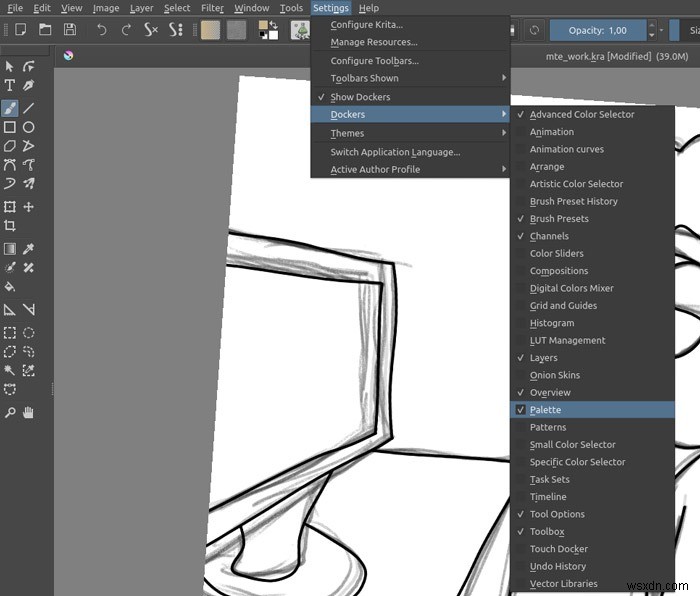Select the Transform tool
This screenshot has height=596, width=700.
(10, 207)
